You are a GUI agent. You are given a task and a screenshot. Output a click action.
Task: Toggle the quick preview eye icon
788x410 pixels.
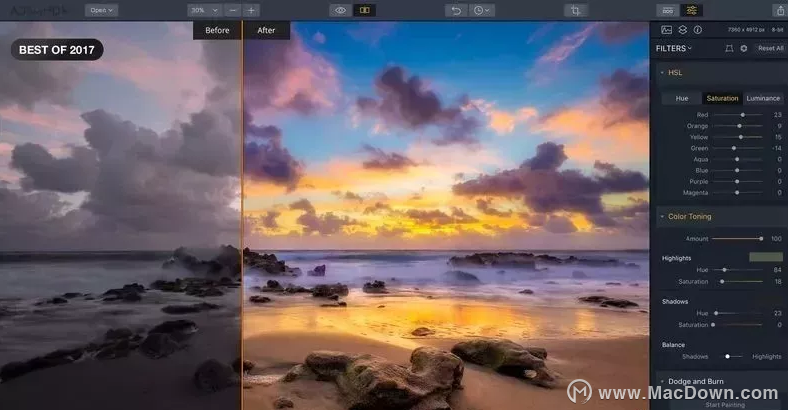coord(340,10)
